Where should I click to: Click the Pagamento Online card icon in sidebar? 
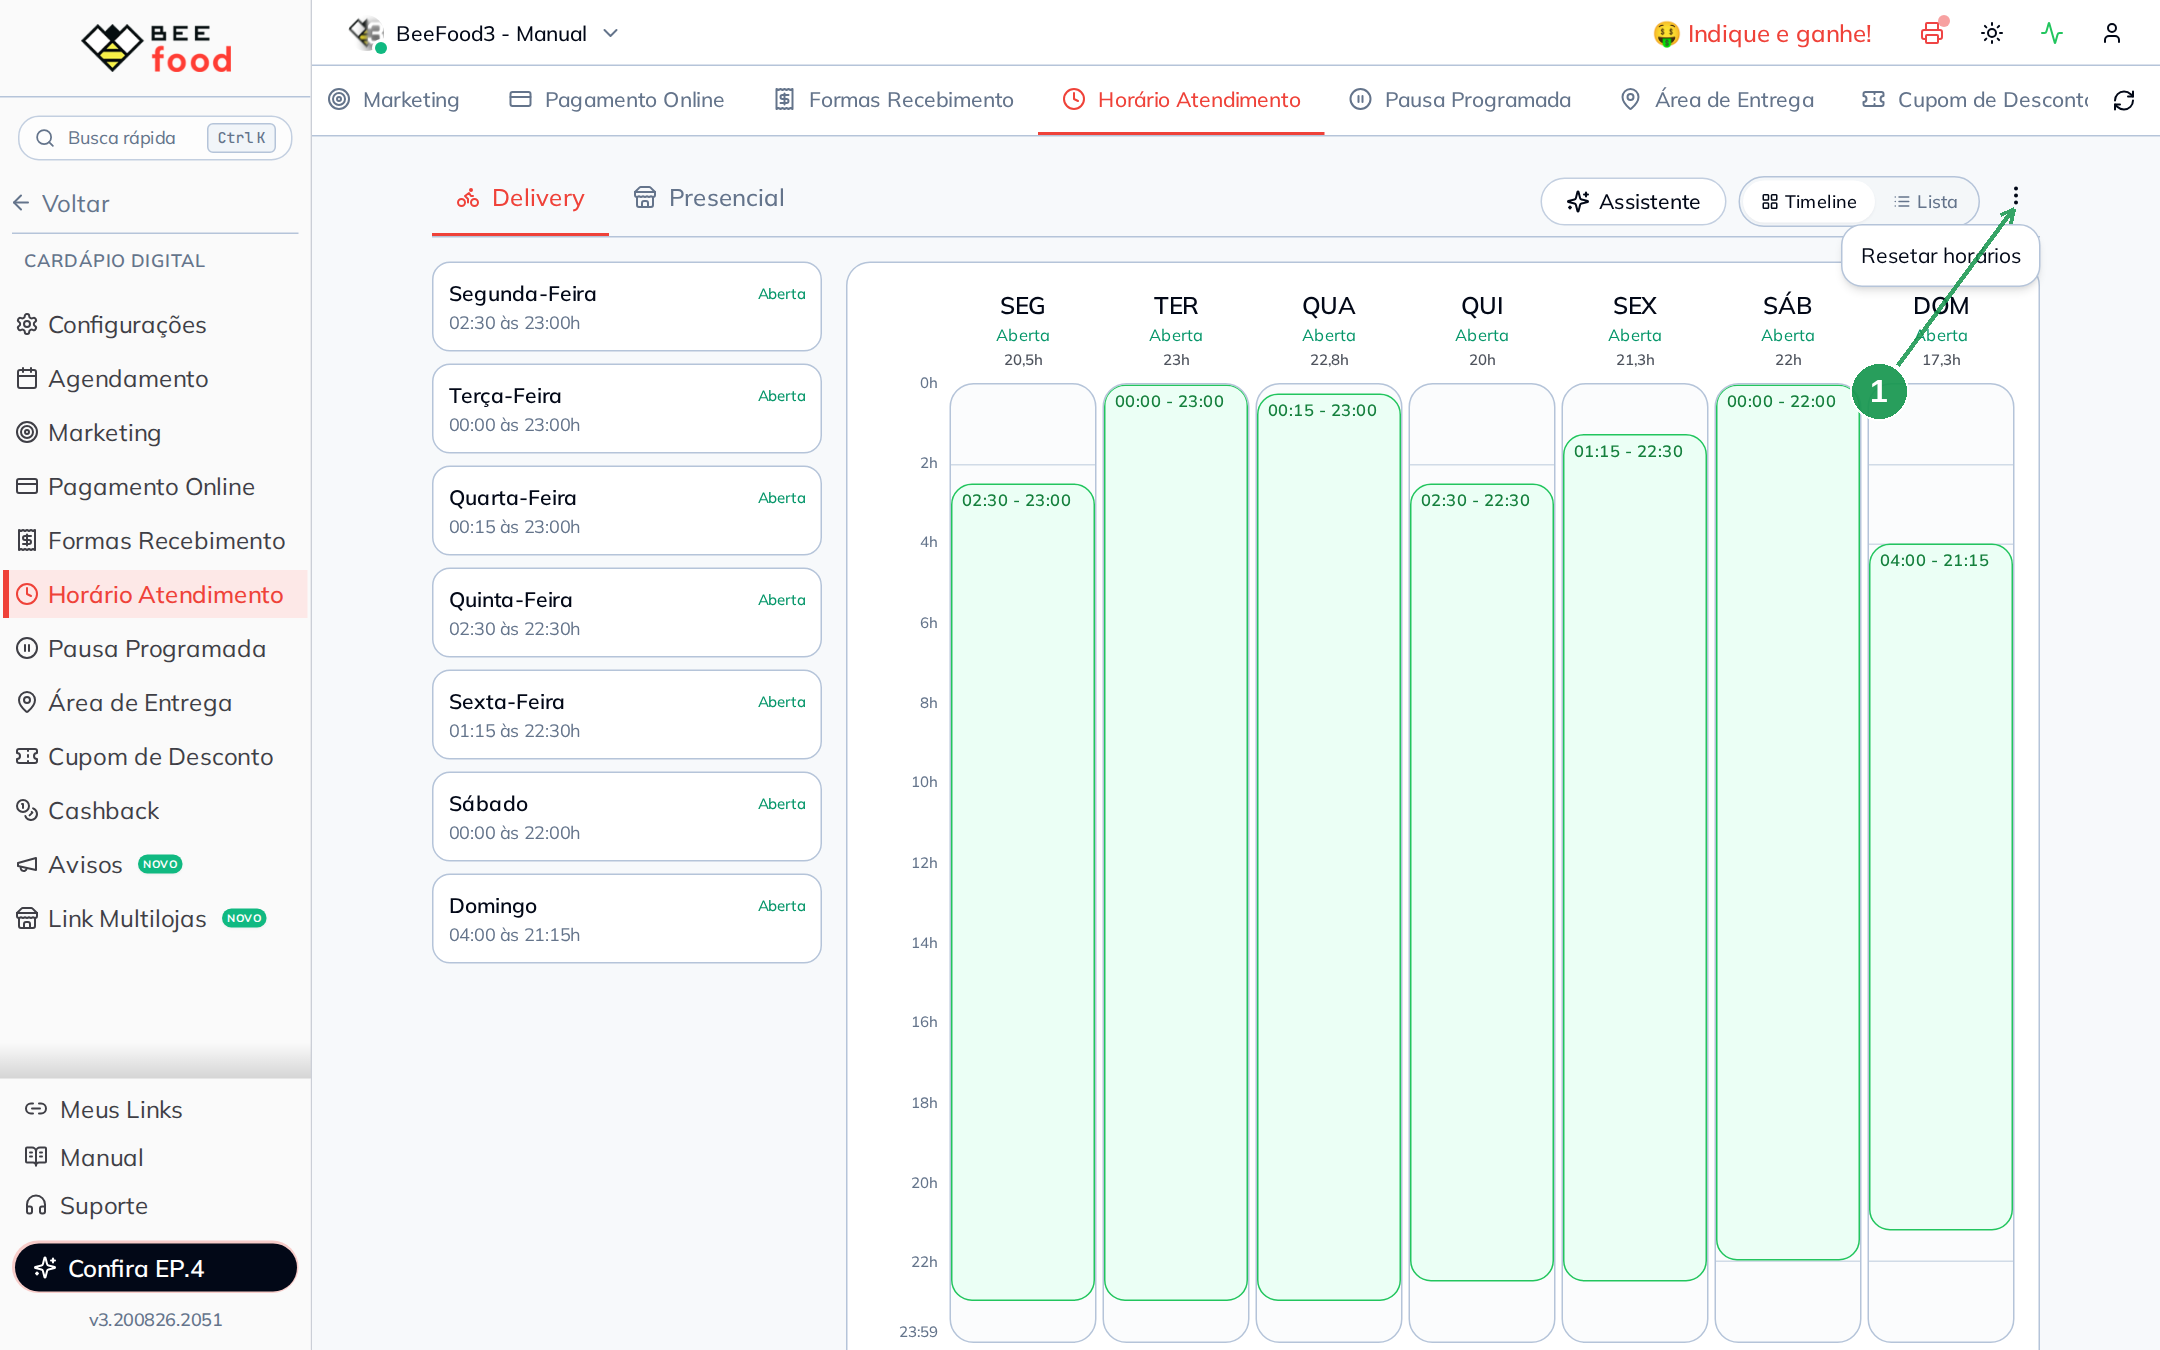click(27, 486)
